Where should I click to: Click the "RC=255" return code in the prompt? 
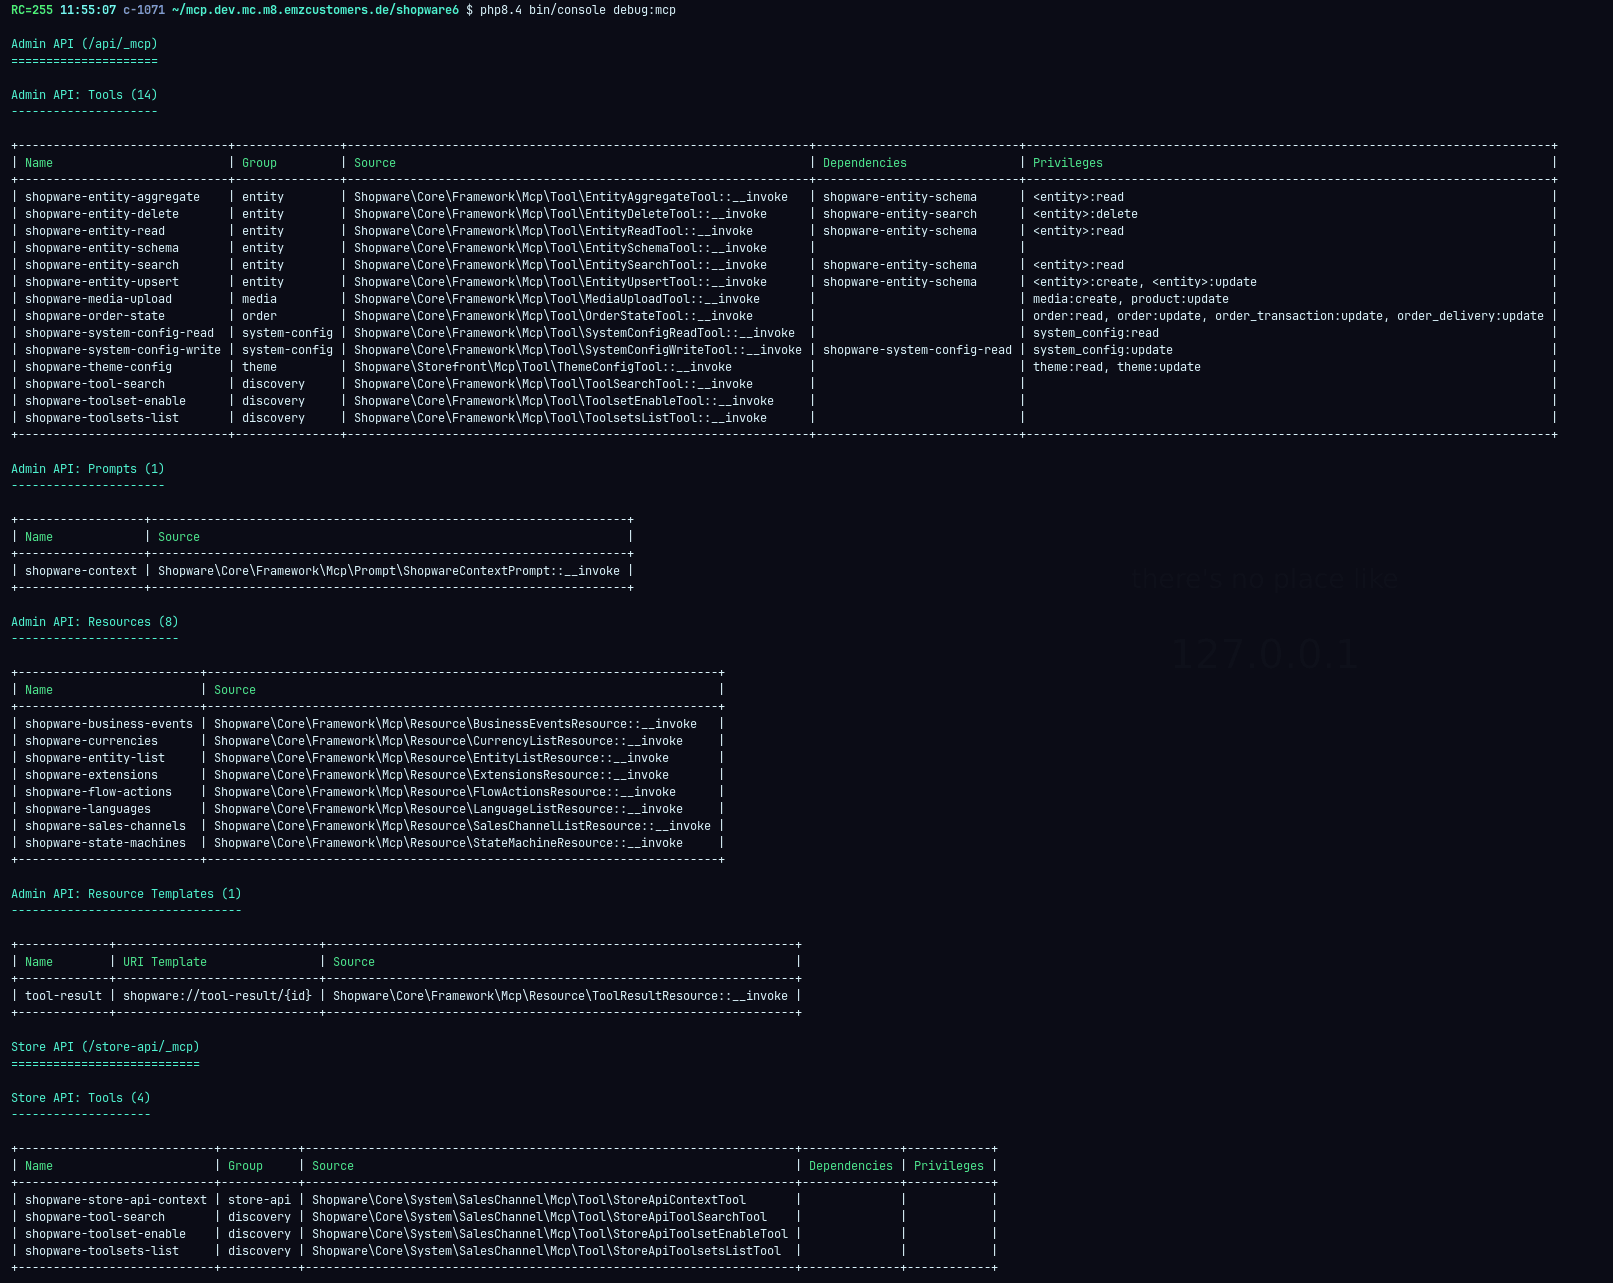click(32, 10)
